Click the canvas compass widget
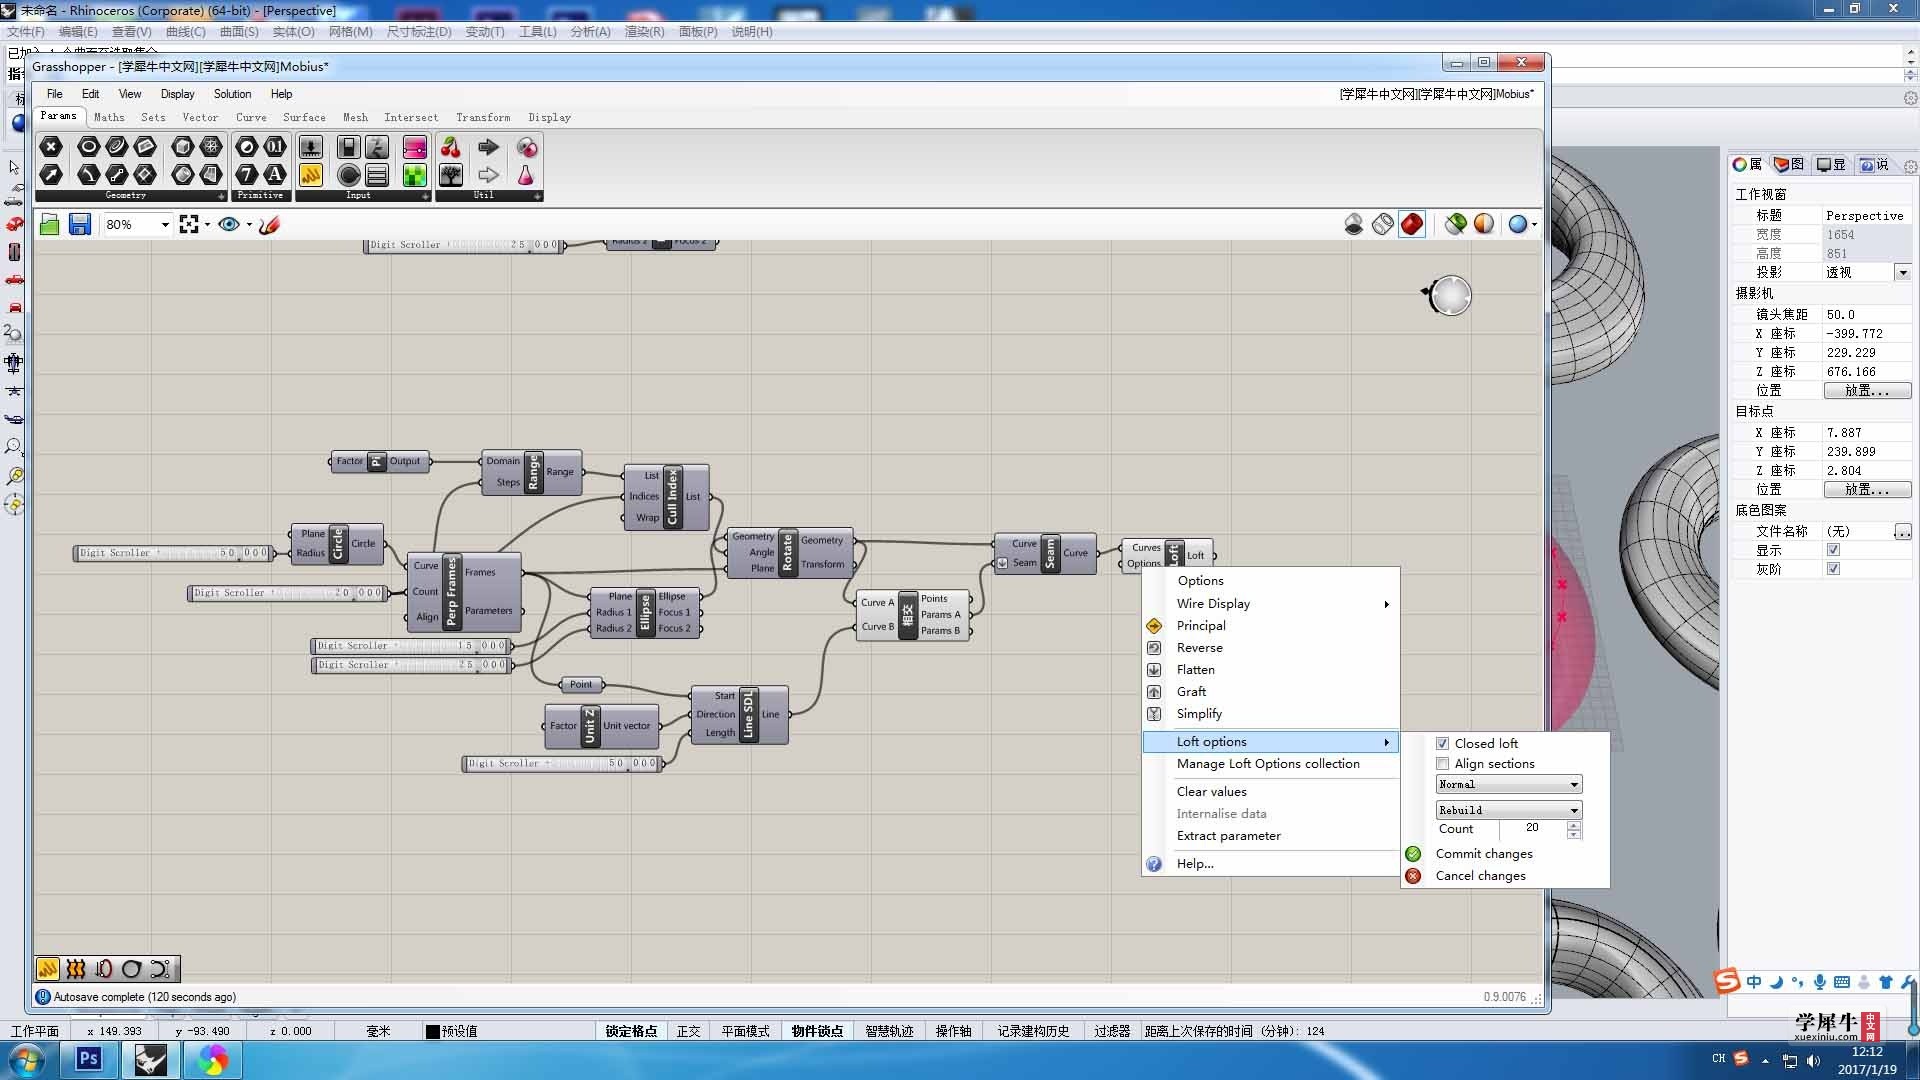1920x1080 pixels. point(1449,295)
